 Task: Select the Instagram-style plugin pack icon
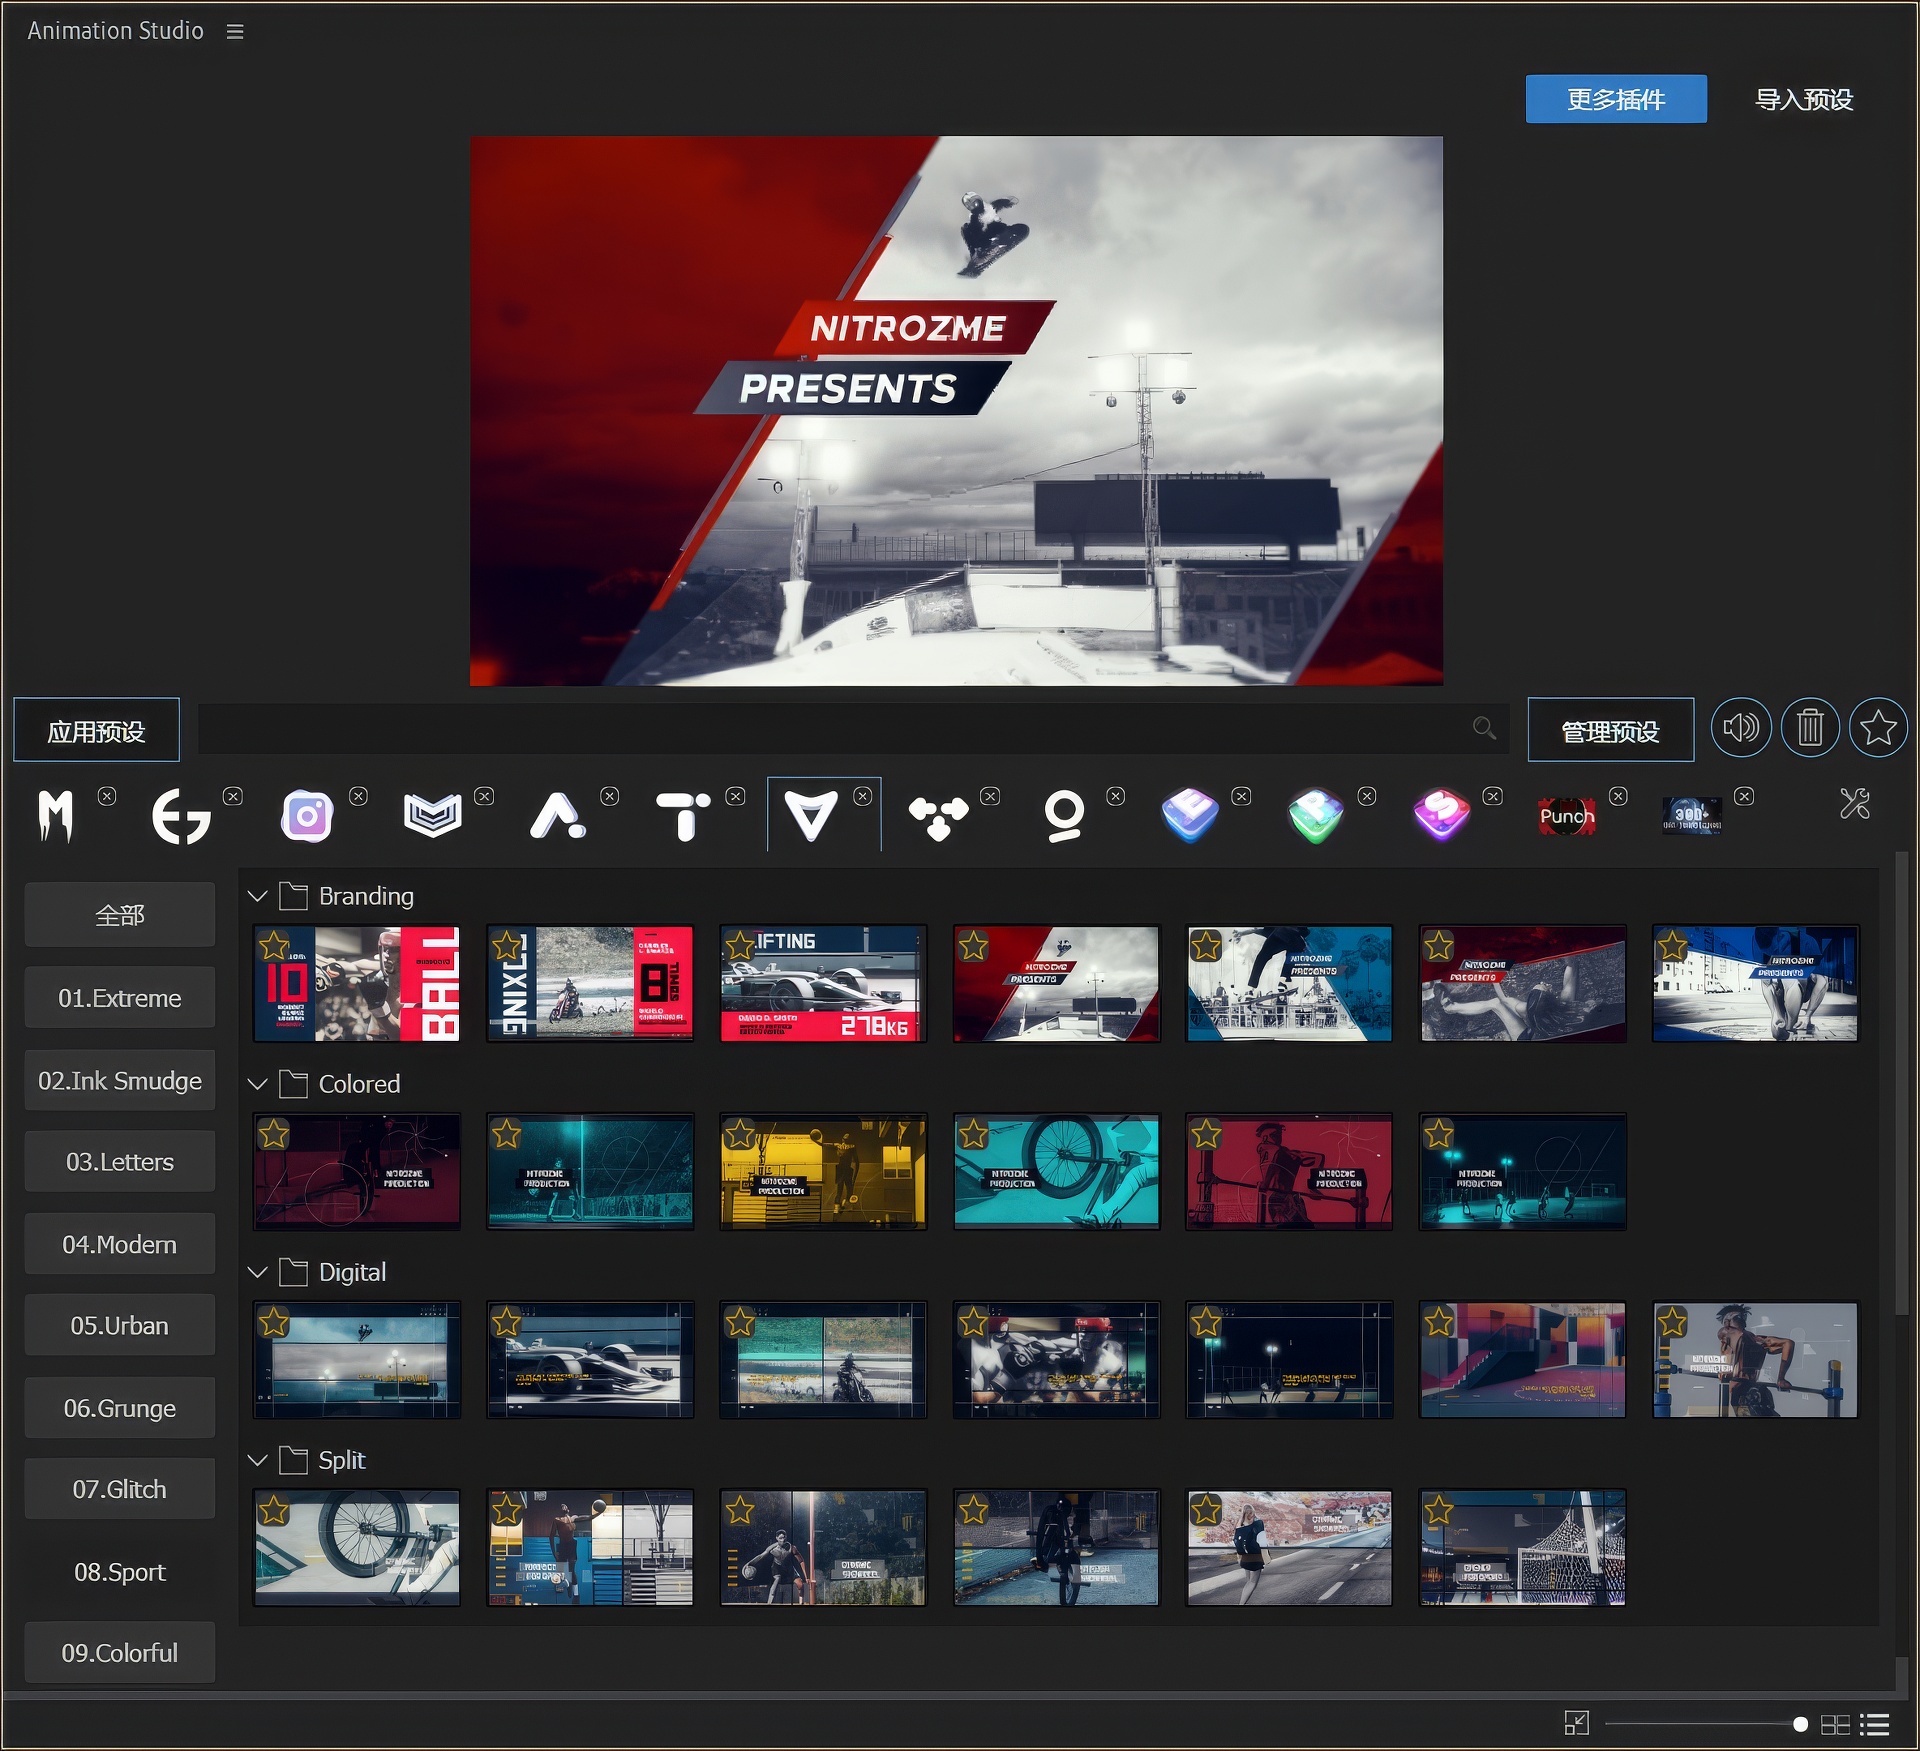(307, 817)
